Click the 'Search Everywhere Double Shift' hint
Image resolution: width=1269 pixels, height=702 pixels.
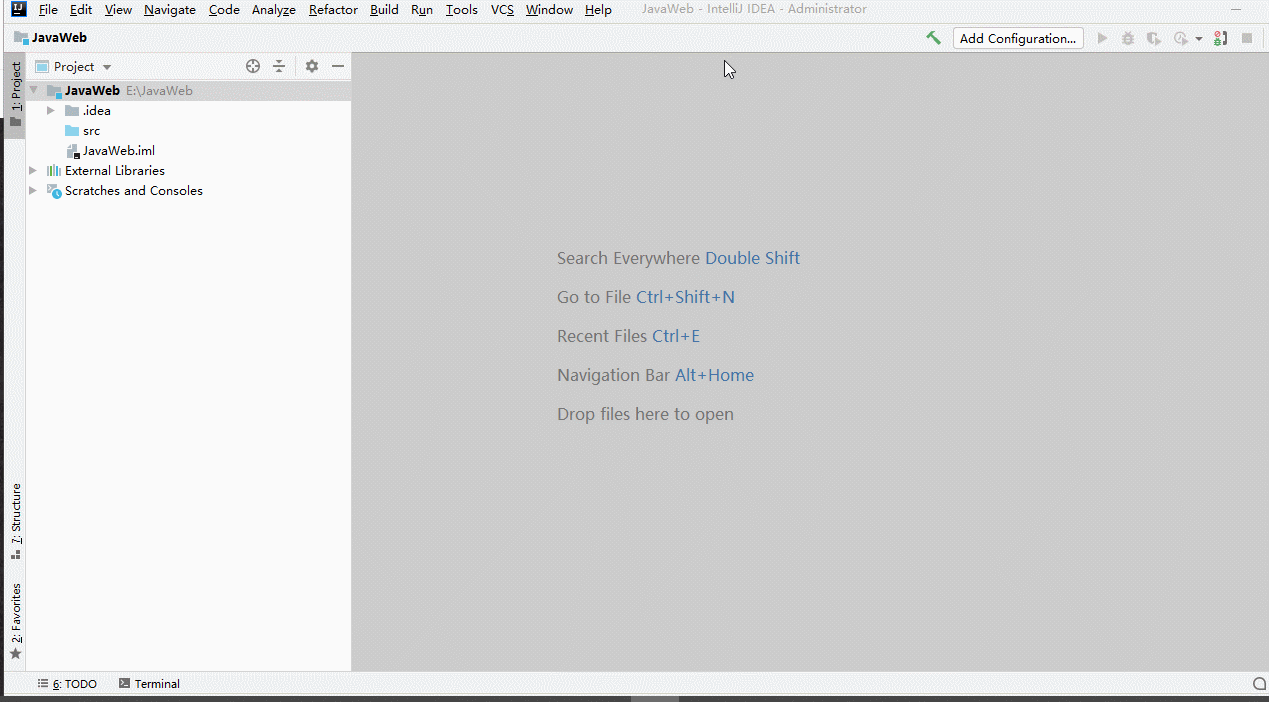[x=678, y=258]
